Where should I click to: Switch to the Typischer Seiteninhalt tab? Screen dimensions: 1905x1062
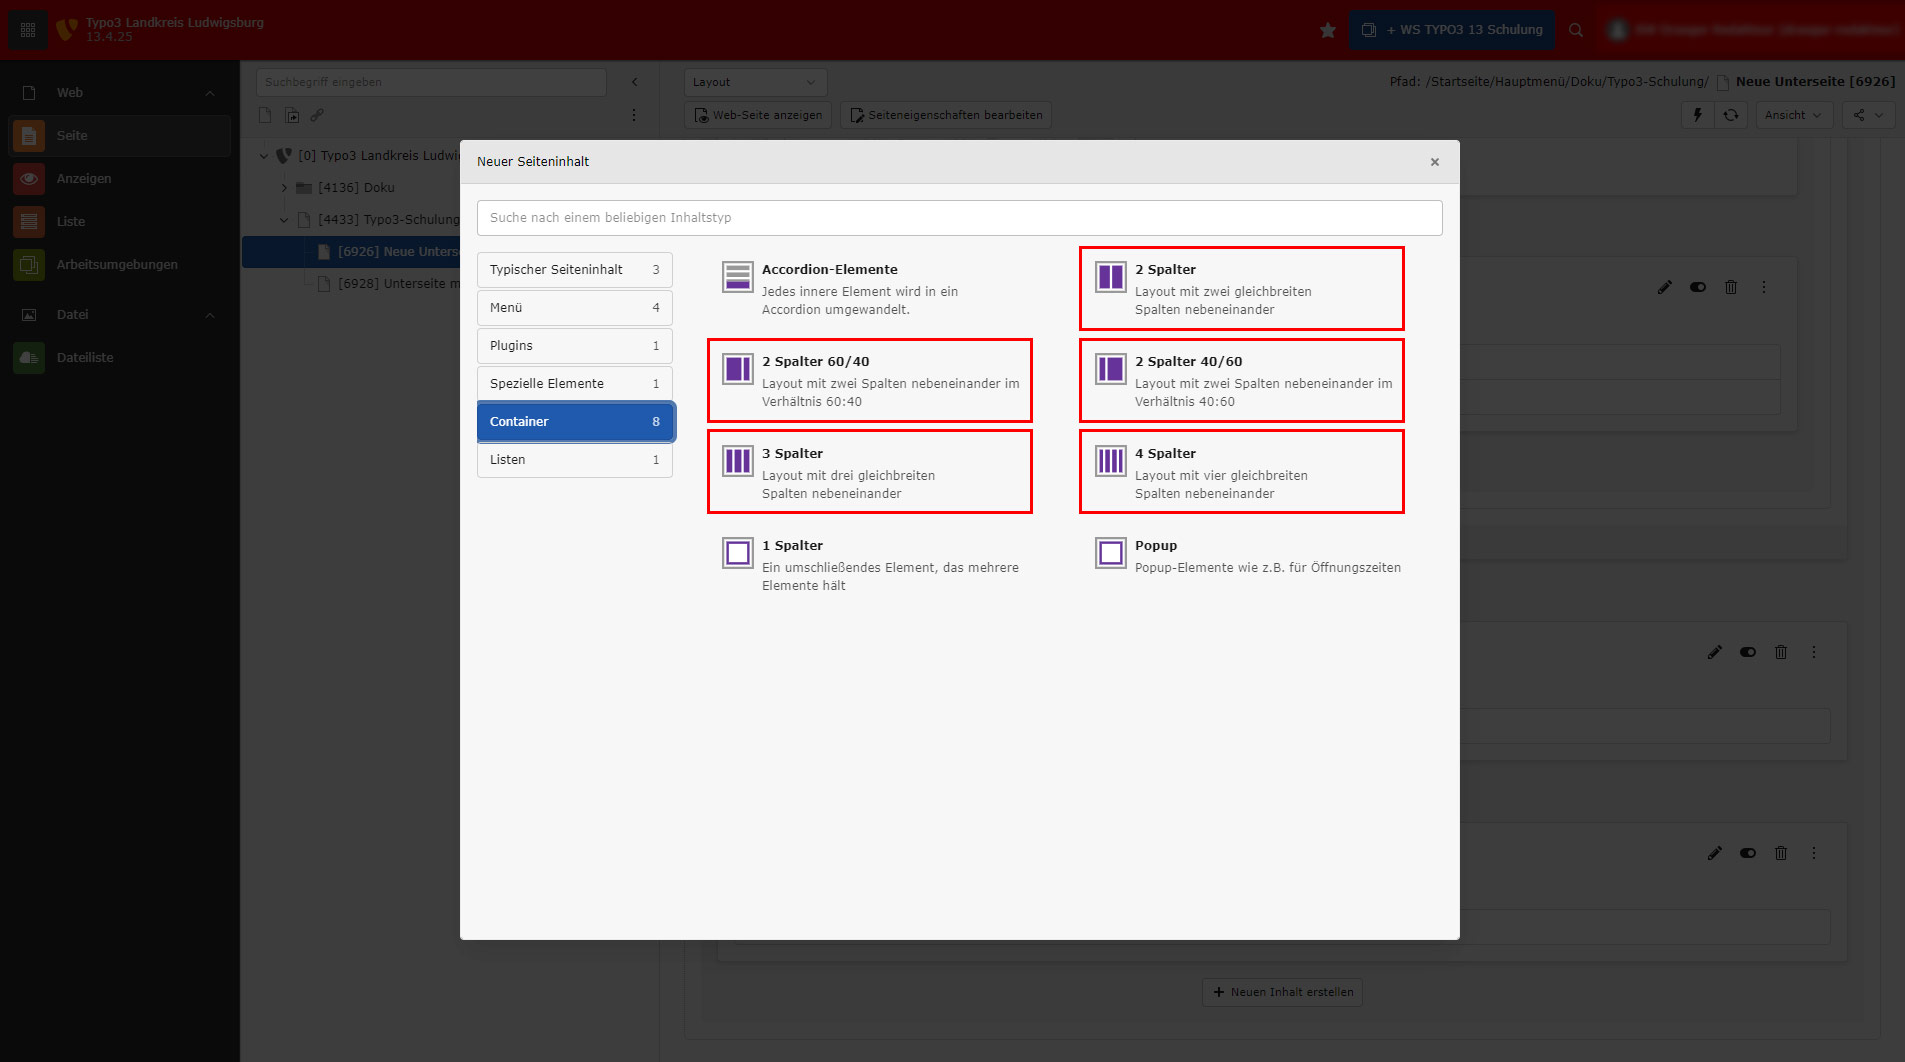[574, 270]
